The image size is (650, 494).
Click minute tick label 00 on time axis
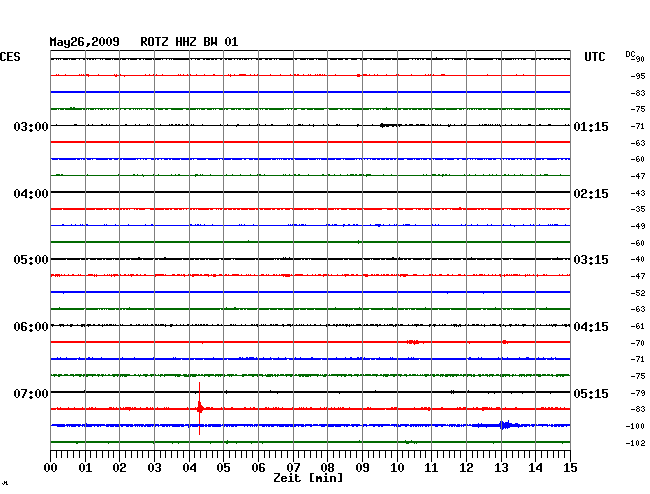[51, 468]
